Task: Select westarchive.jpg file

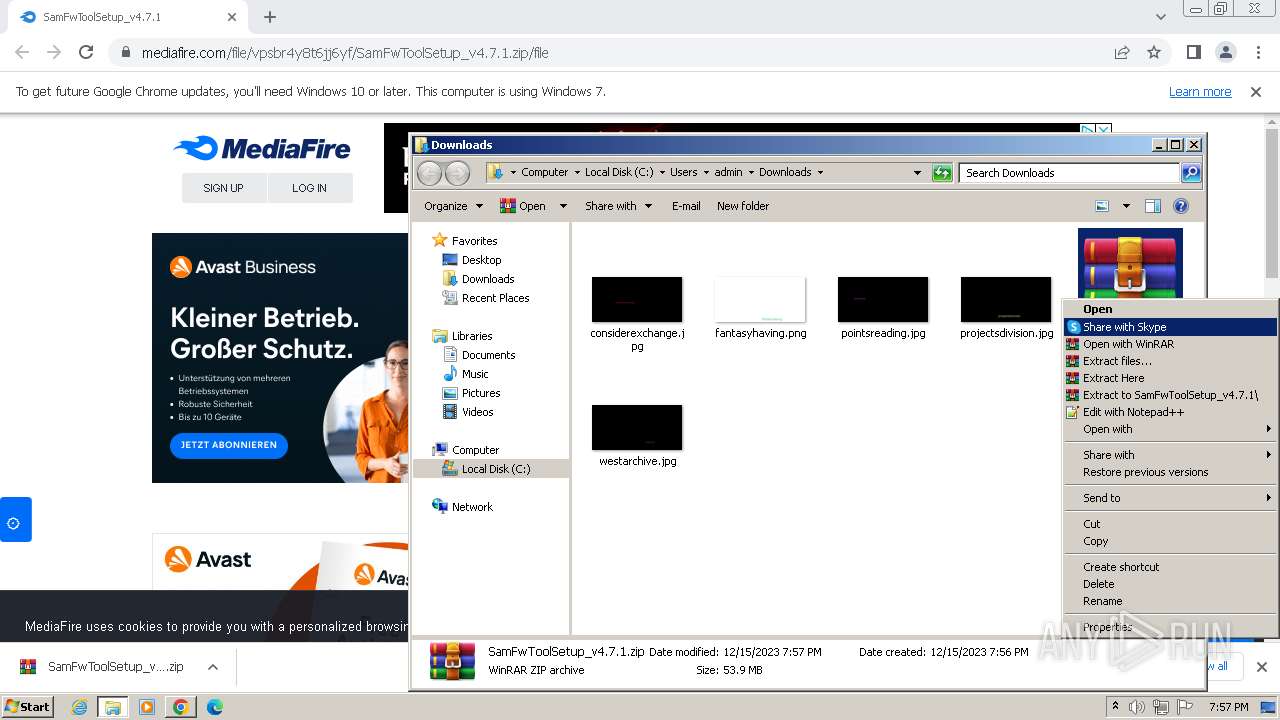Action: tap(637, 437)
